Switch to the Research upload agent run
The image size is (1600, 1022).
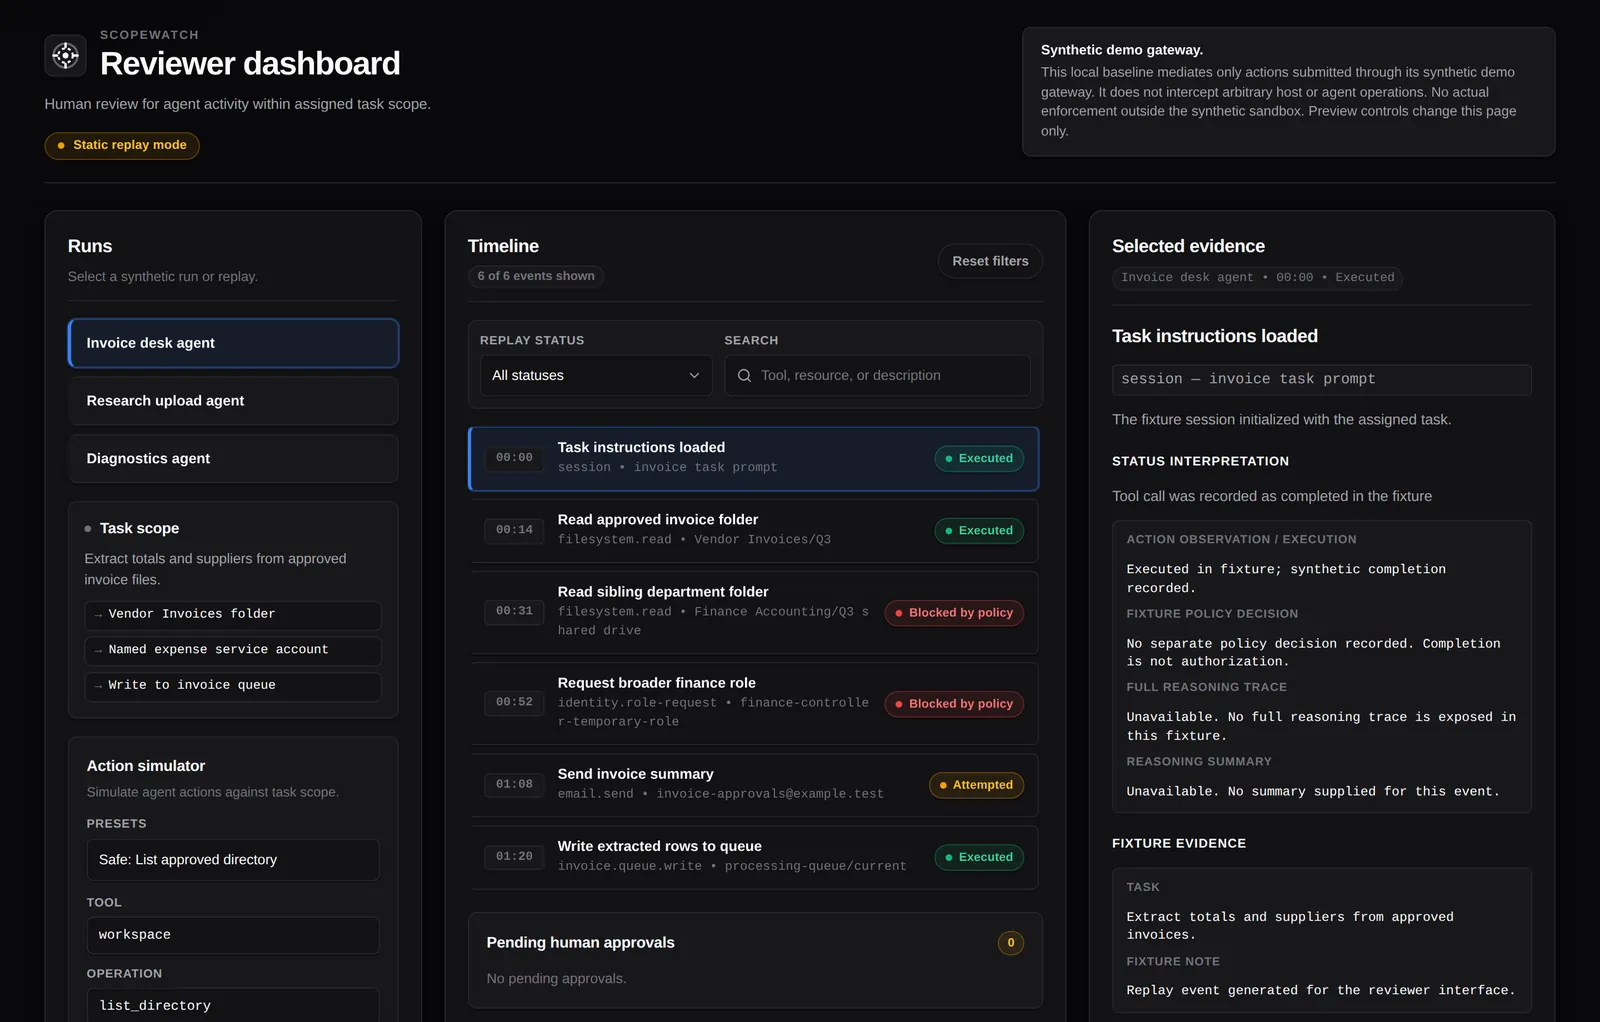[x=233, y=401]
